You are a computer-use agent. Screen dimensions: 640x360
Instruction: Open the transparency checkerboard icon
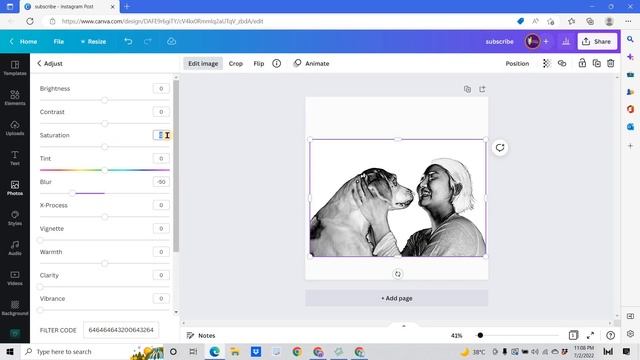click(x=547, y=63)
